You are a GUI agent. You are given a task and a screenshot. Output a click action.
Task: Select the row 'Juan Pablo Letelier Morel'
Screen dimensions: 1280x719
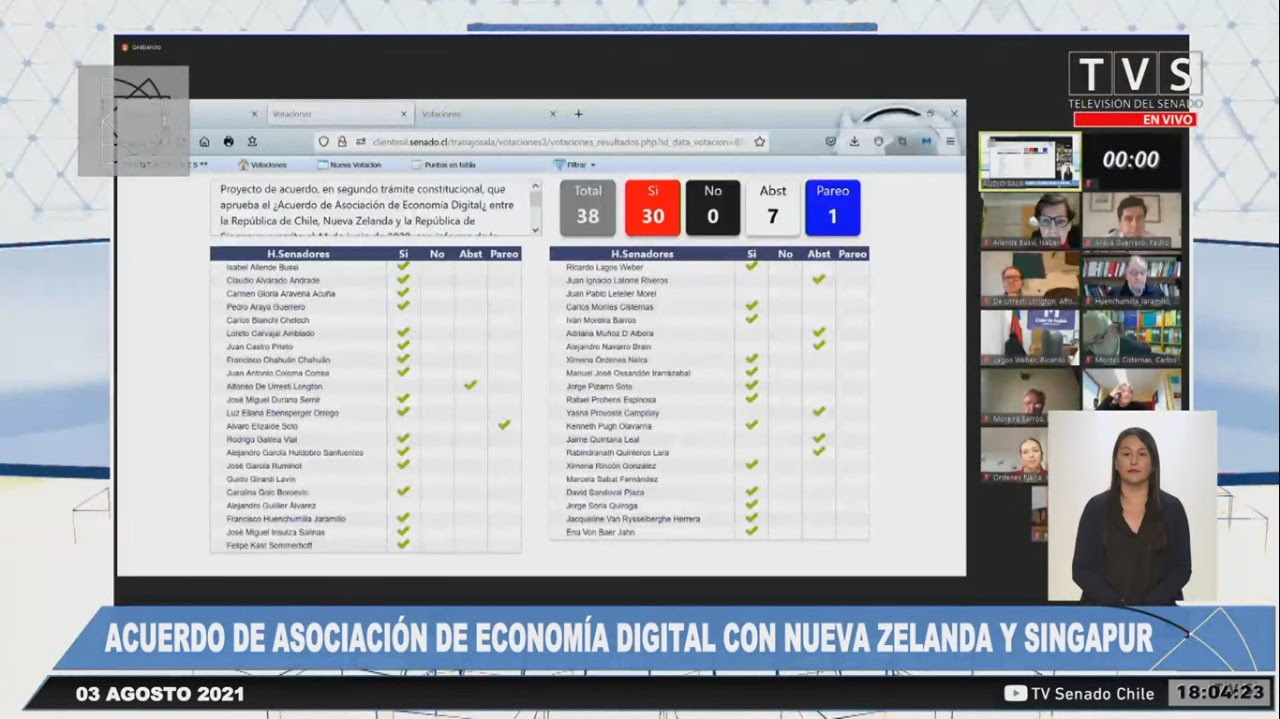point(709,294)
